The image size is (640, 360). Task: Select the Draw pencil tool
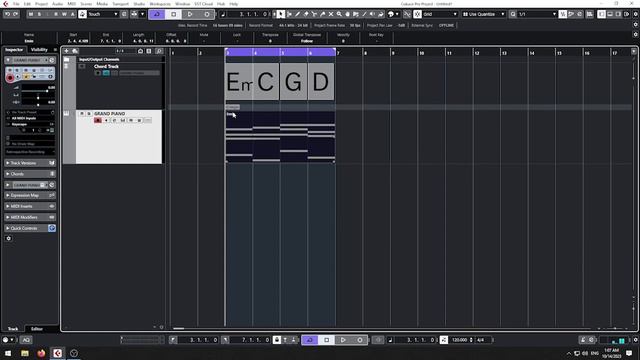[298, 14]
